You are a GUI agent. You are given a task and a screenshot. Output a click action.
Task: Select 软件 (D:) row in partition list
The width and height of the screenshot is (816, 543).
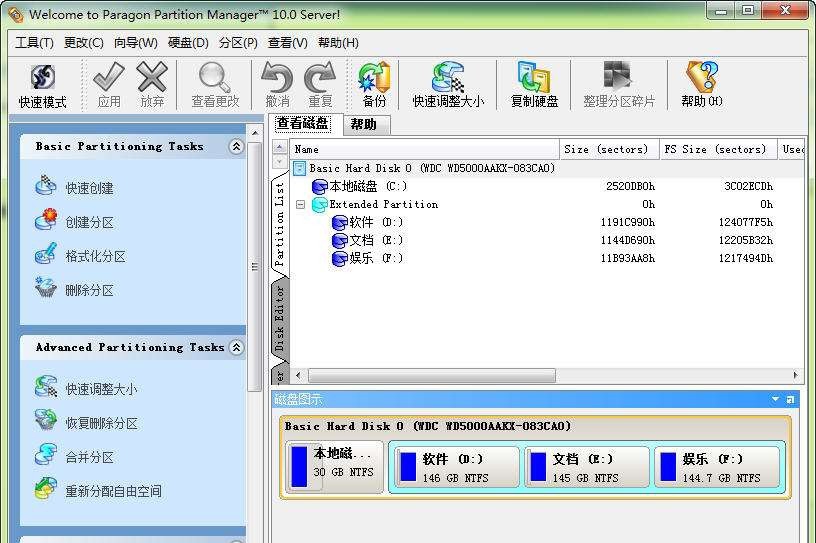(546, 222)
